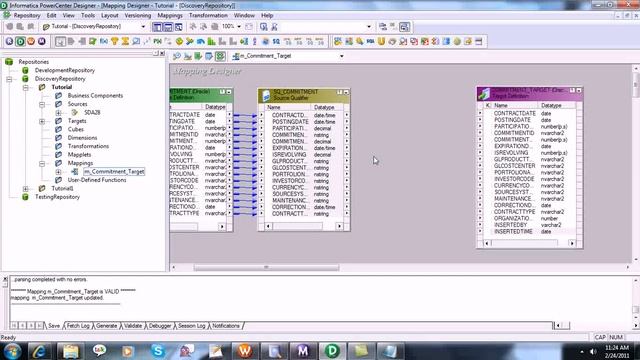
Task: Launch Repository Manager via the R icon
Action: click(x=9, y=41)
